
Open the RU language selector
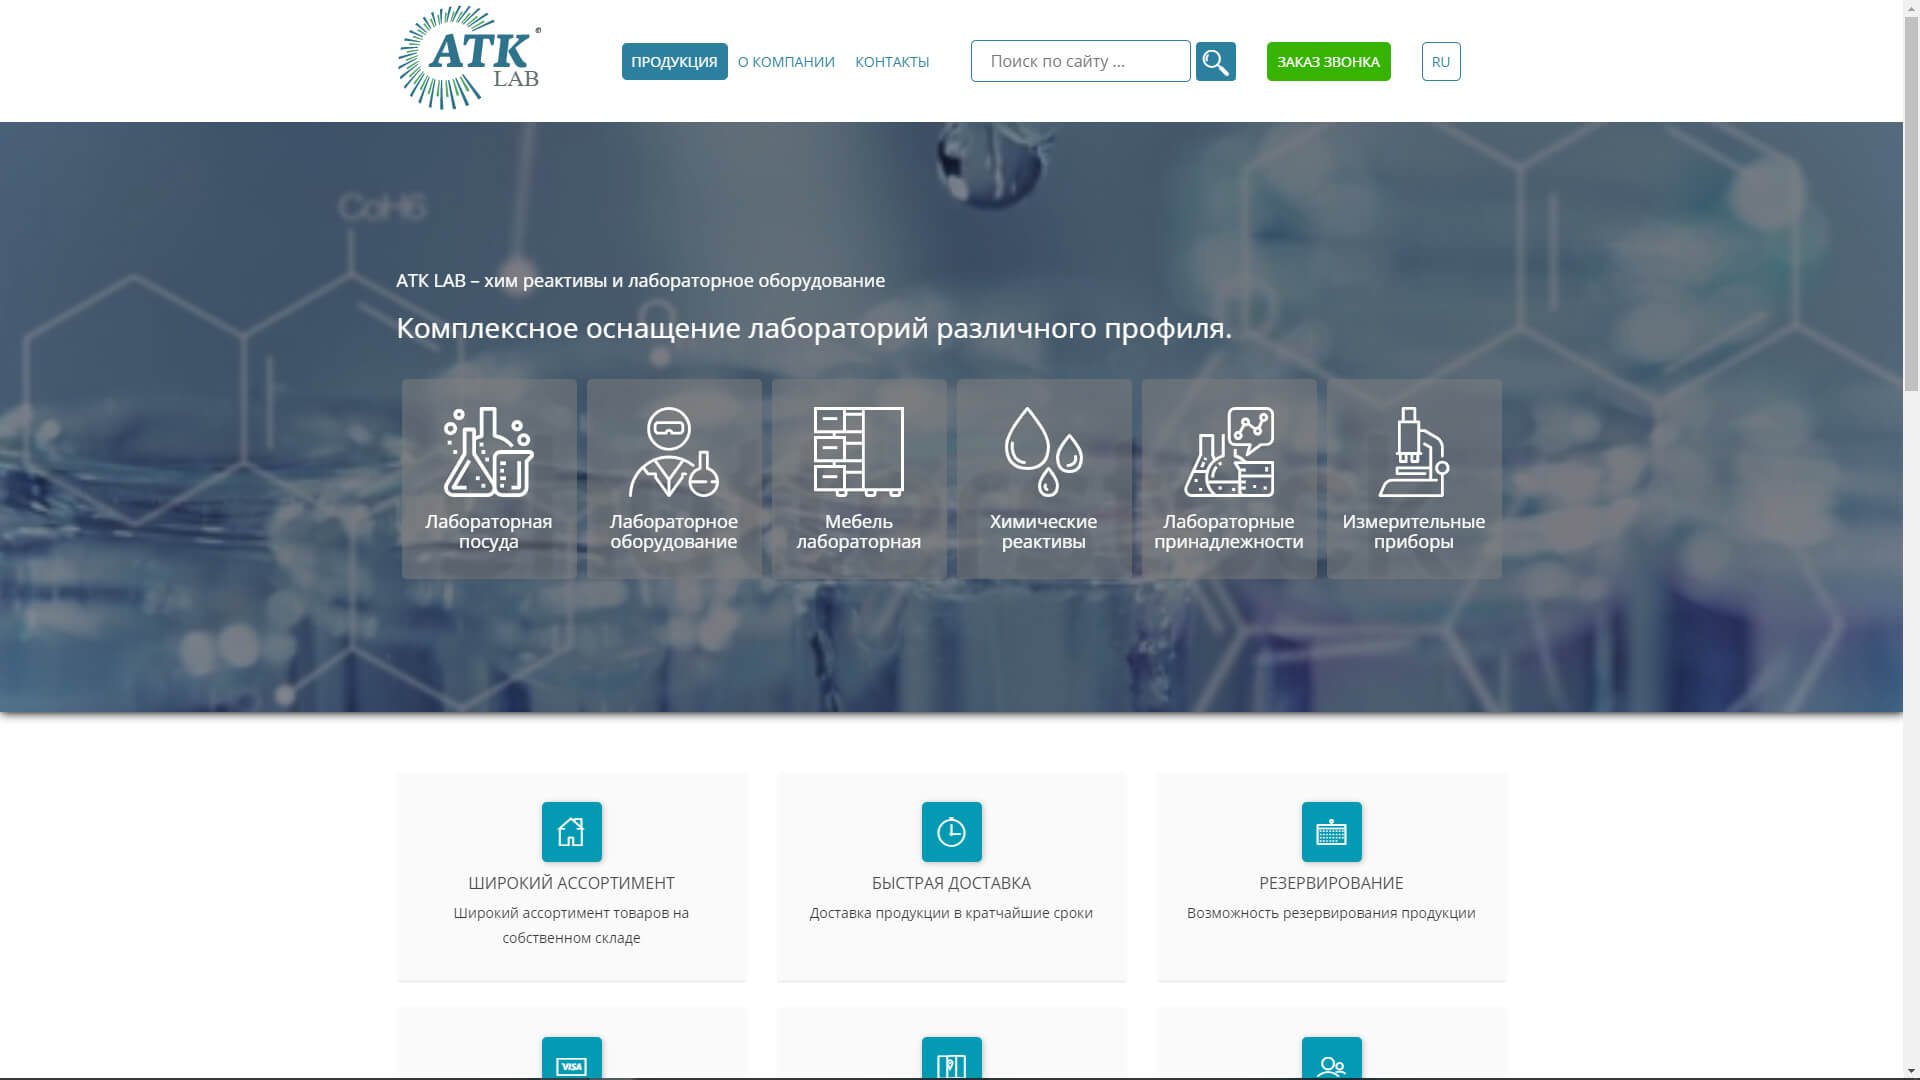pos(1441,62)
